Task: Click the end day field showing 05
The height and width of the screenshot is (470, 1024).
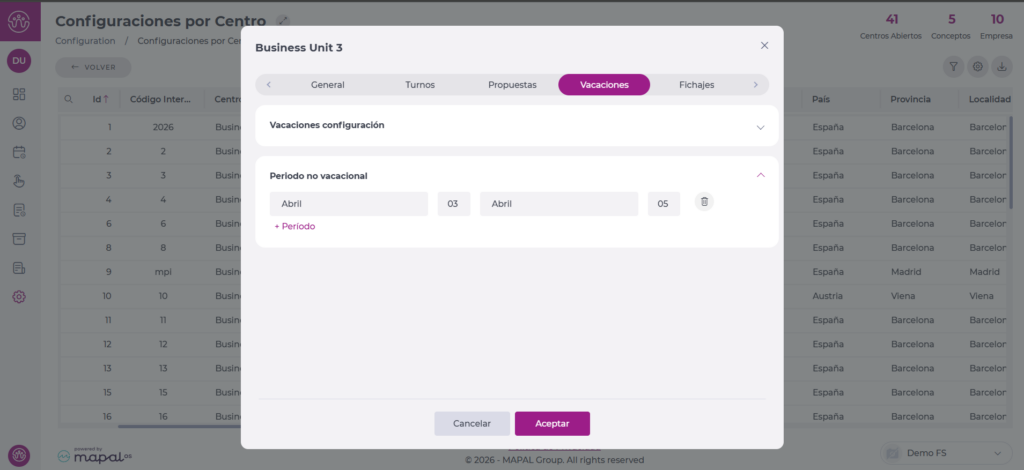Action: (663, 204)
